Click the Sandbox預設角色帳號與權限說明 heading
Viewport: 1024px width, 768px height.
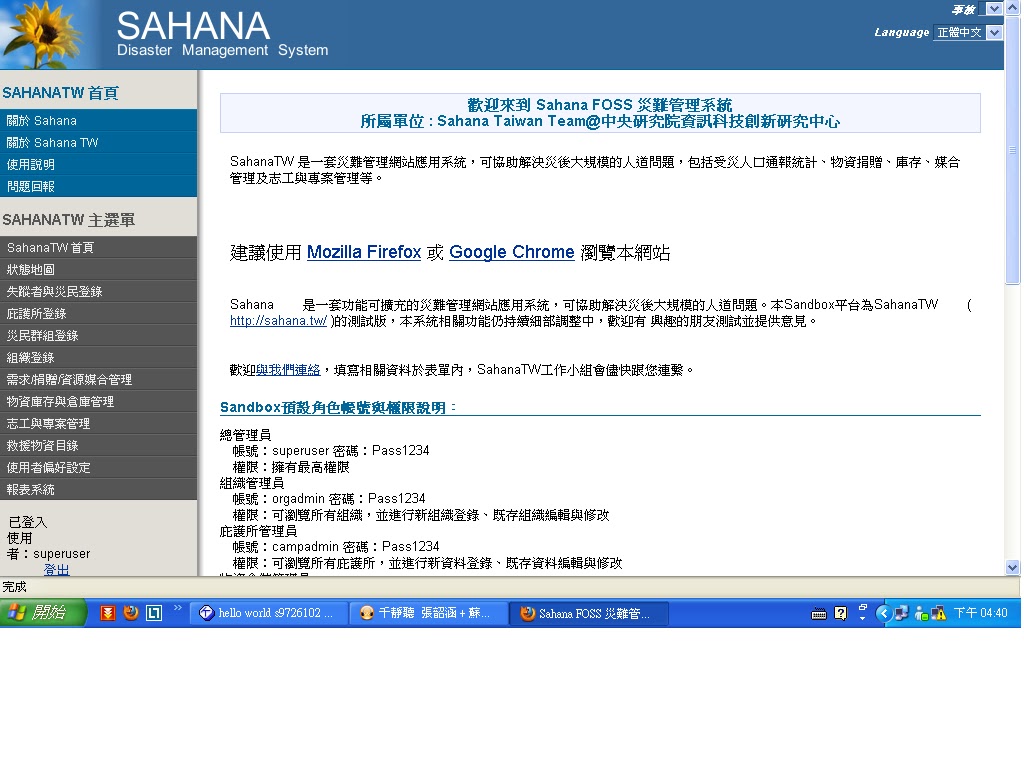click(x=338, y=408)
